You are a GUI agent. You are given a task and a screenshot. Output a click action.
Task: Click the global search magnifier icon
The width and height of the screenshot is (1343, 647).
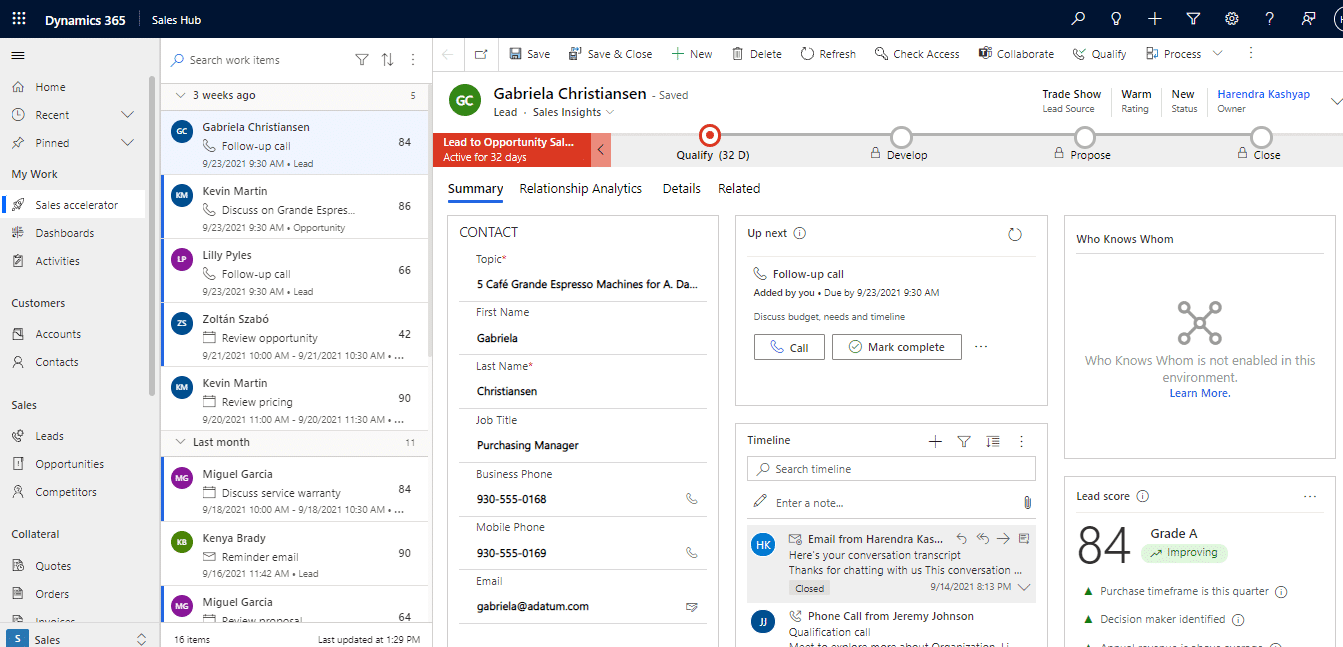pyautogui.click(x=1078, y=19)
